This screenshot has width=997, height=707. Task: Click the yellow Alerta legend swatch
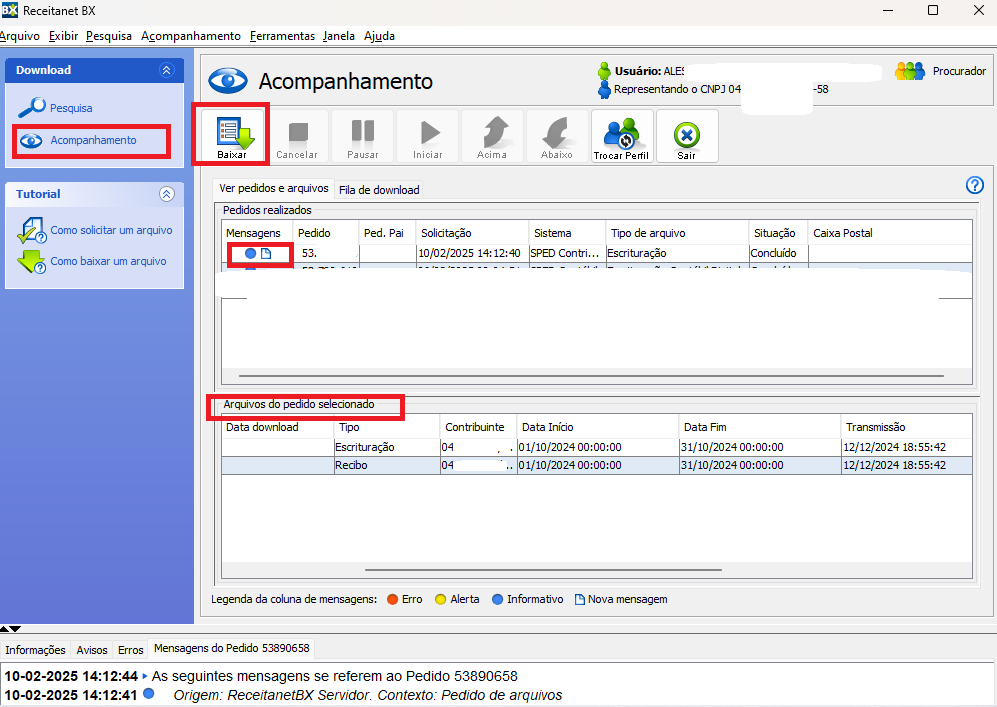(441, 600)
